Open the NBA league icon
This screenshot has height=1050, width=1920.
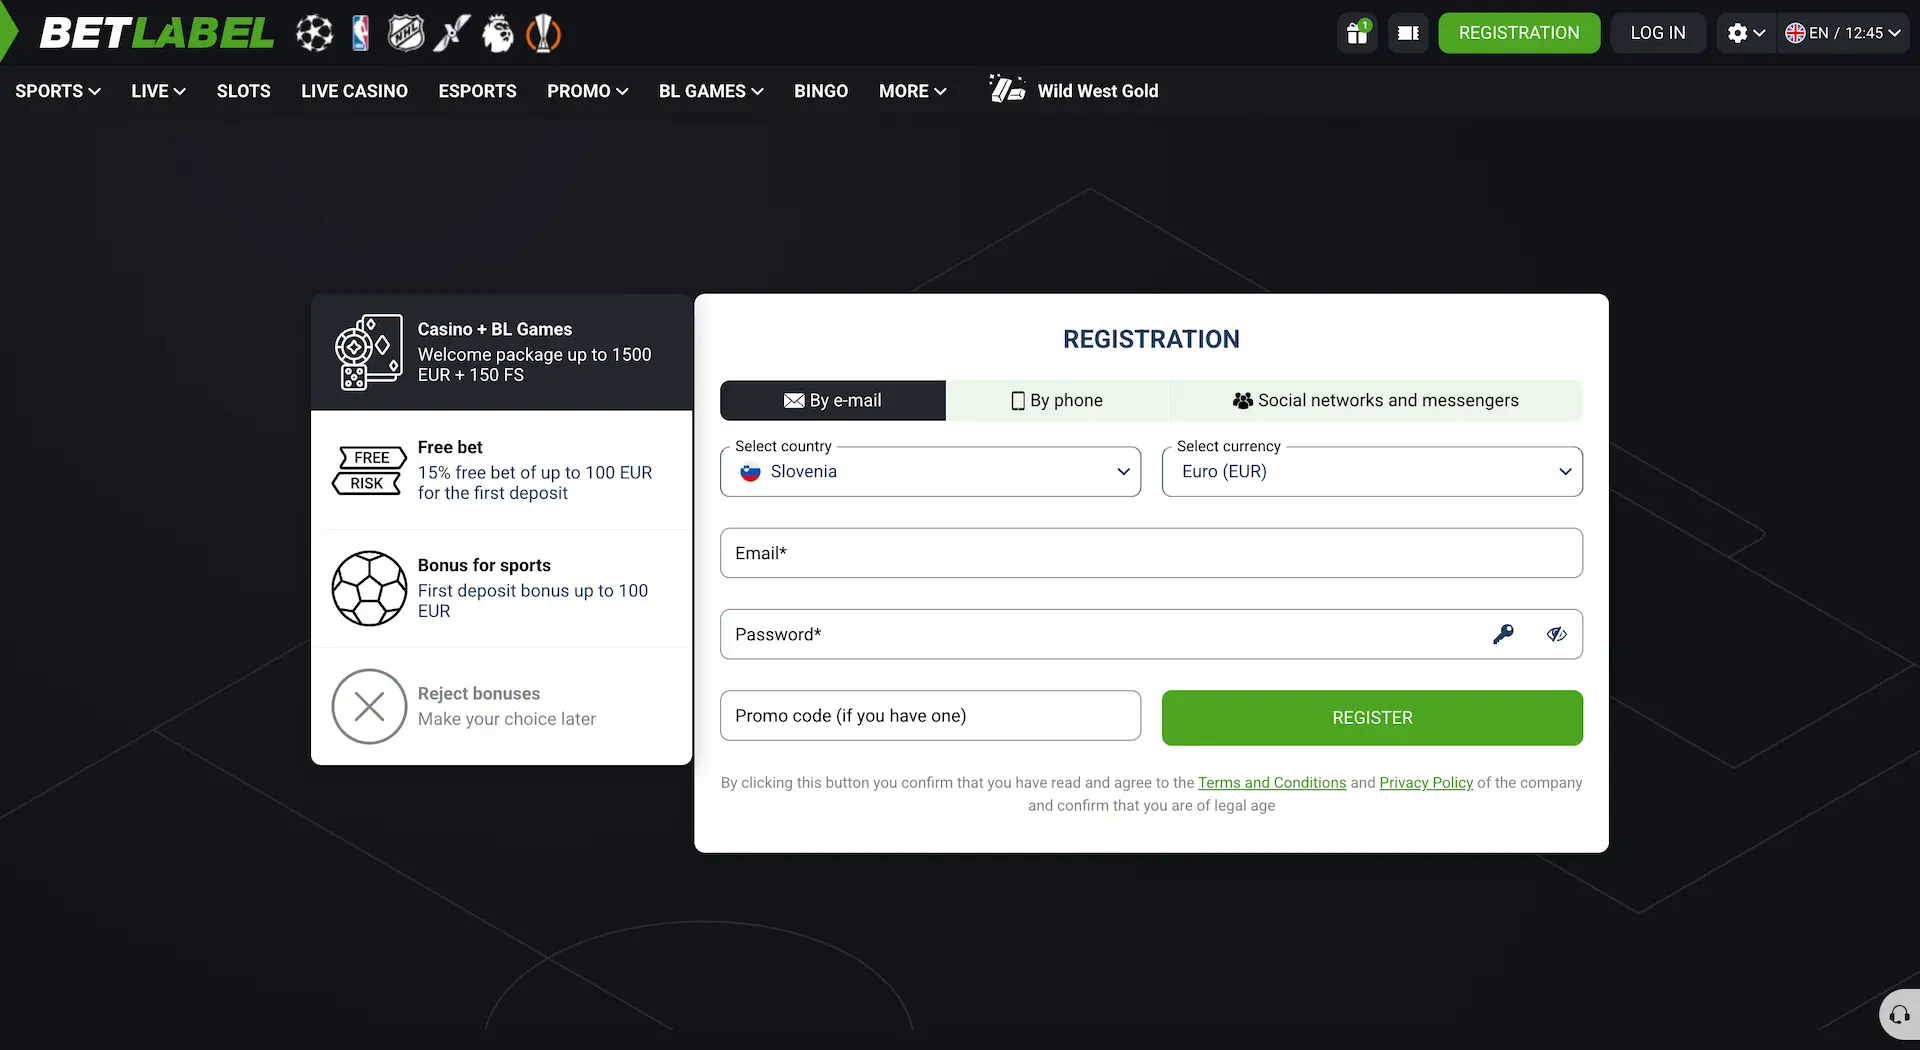click(361, 33)
